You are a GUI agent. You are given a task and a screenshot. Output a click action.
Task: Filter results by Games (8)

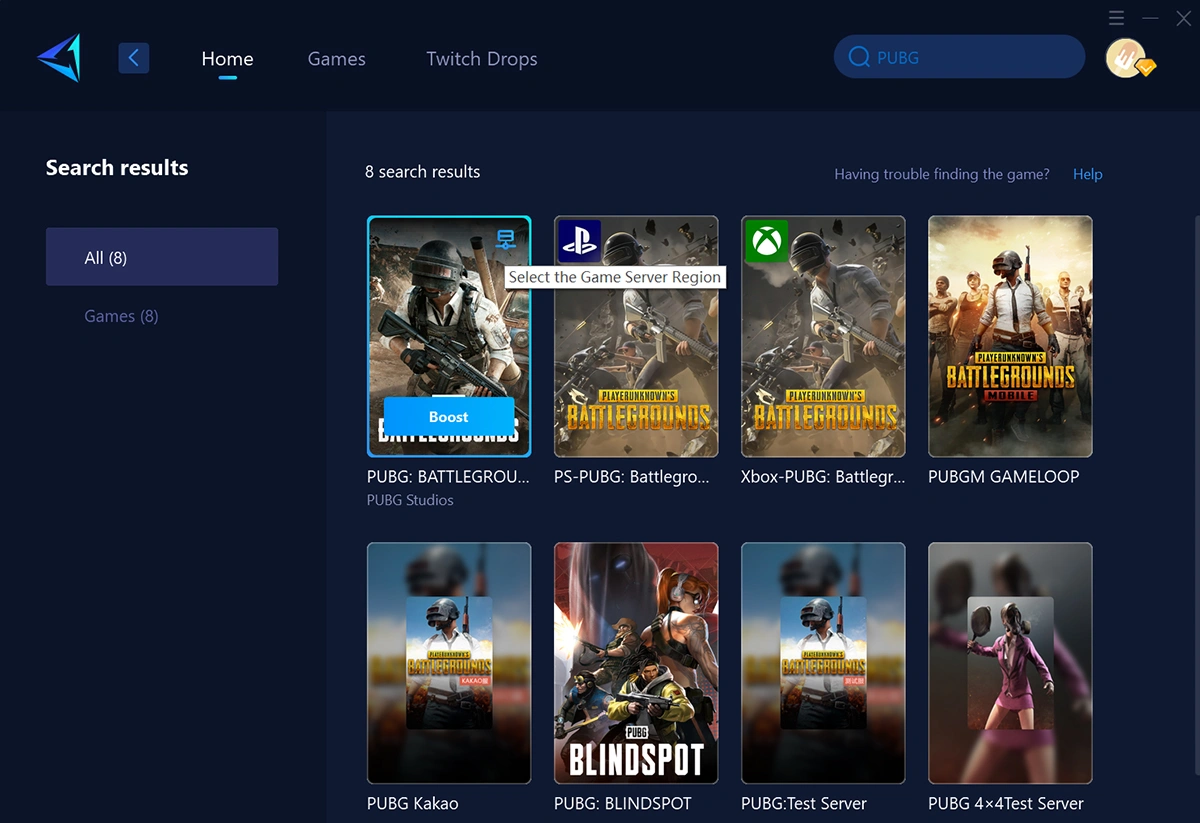coord(121,316)
